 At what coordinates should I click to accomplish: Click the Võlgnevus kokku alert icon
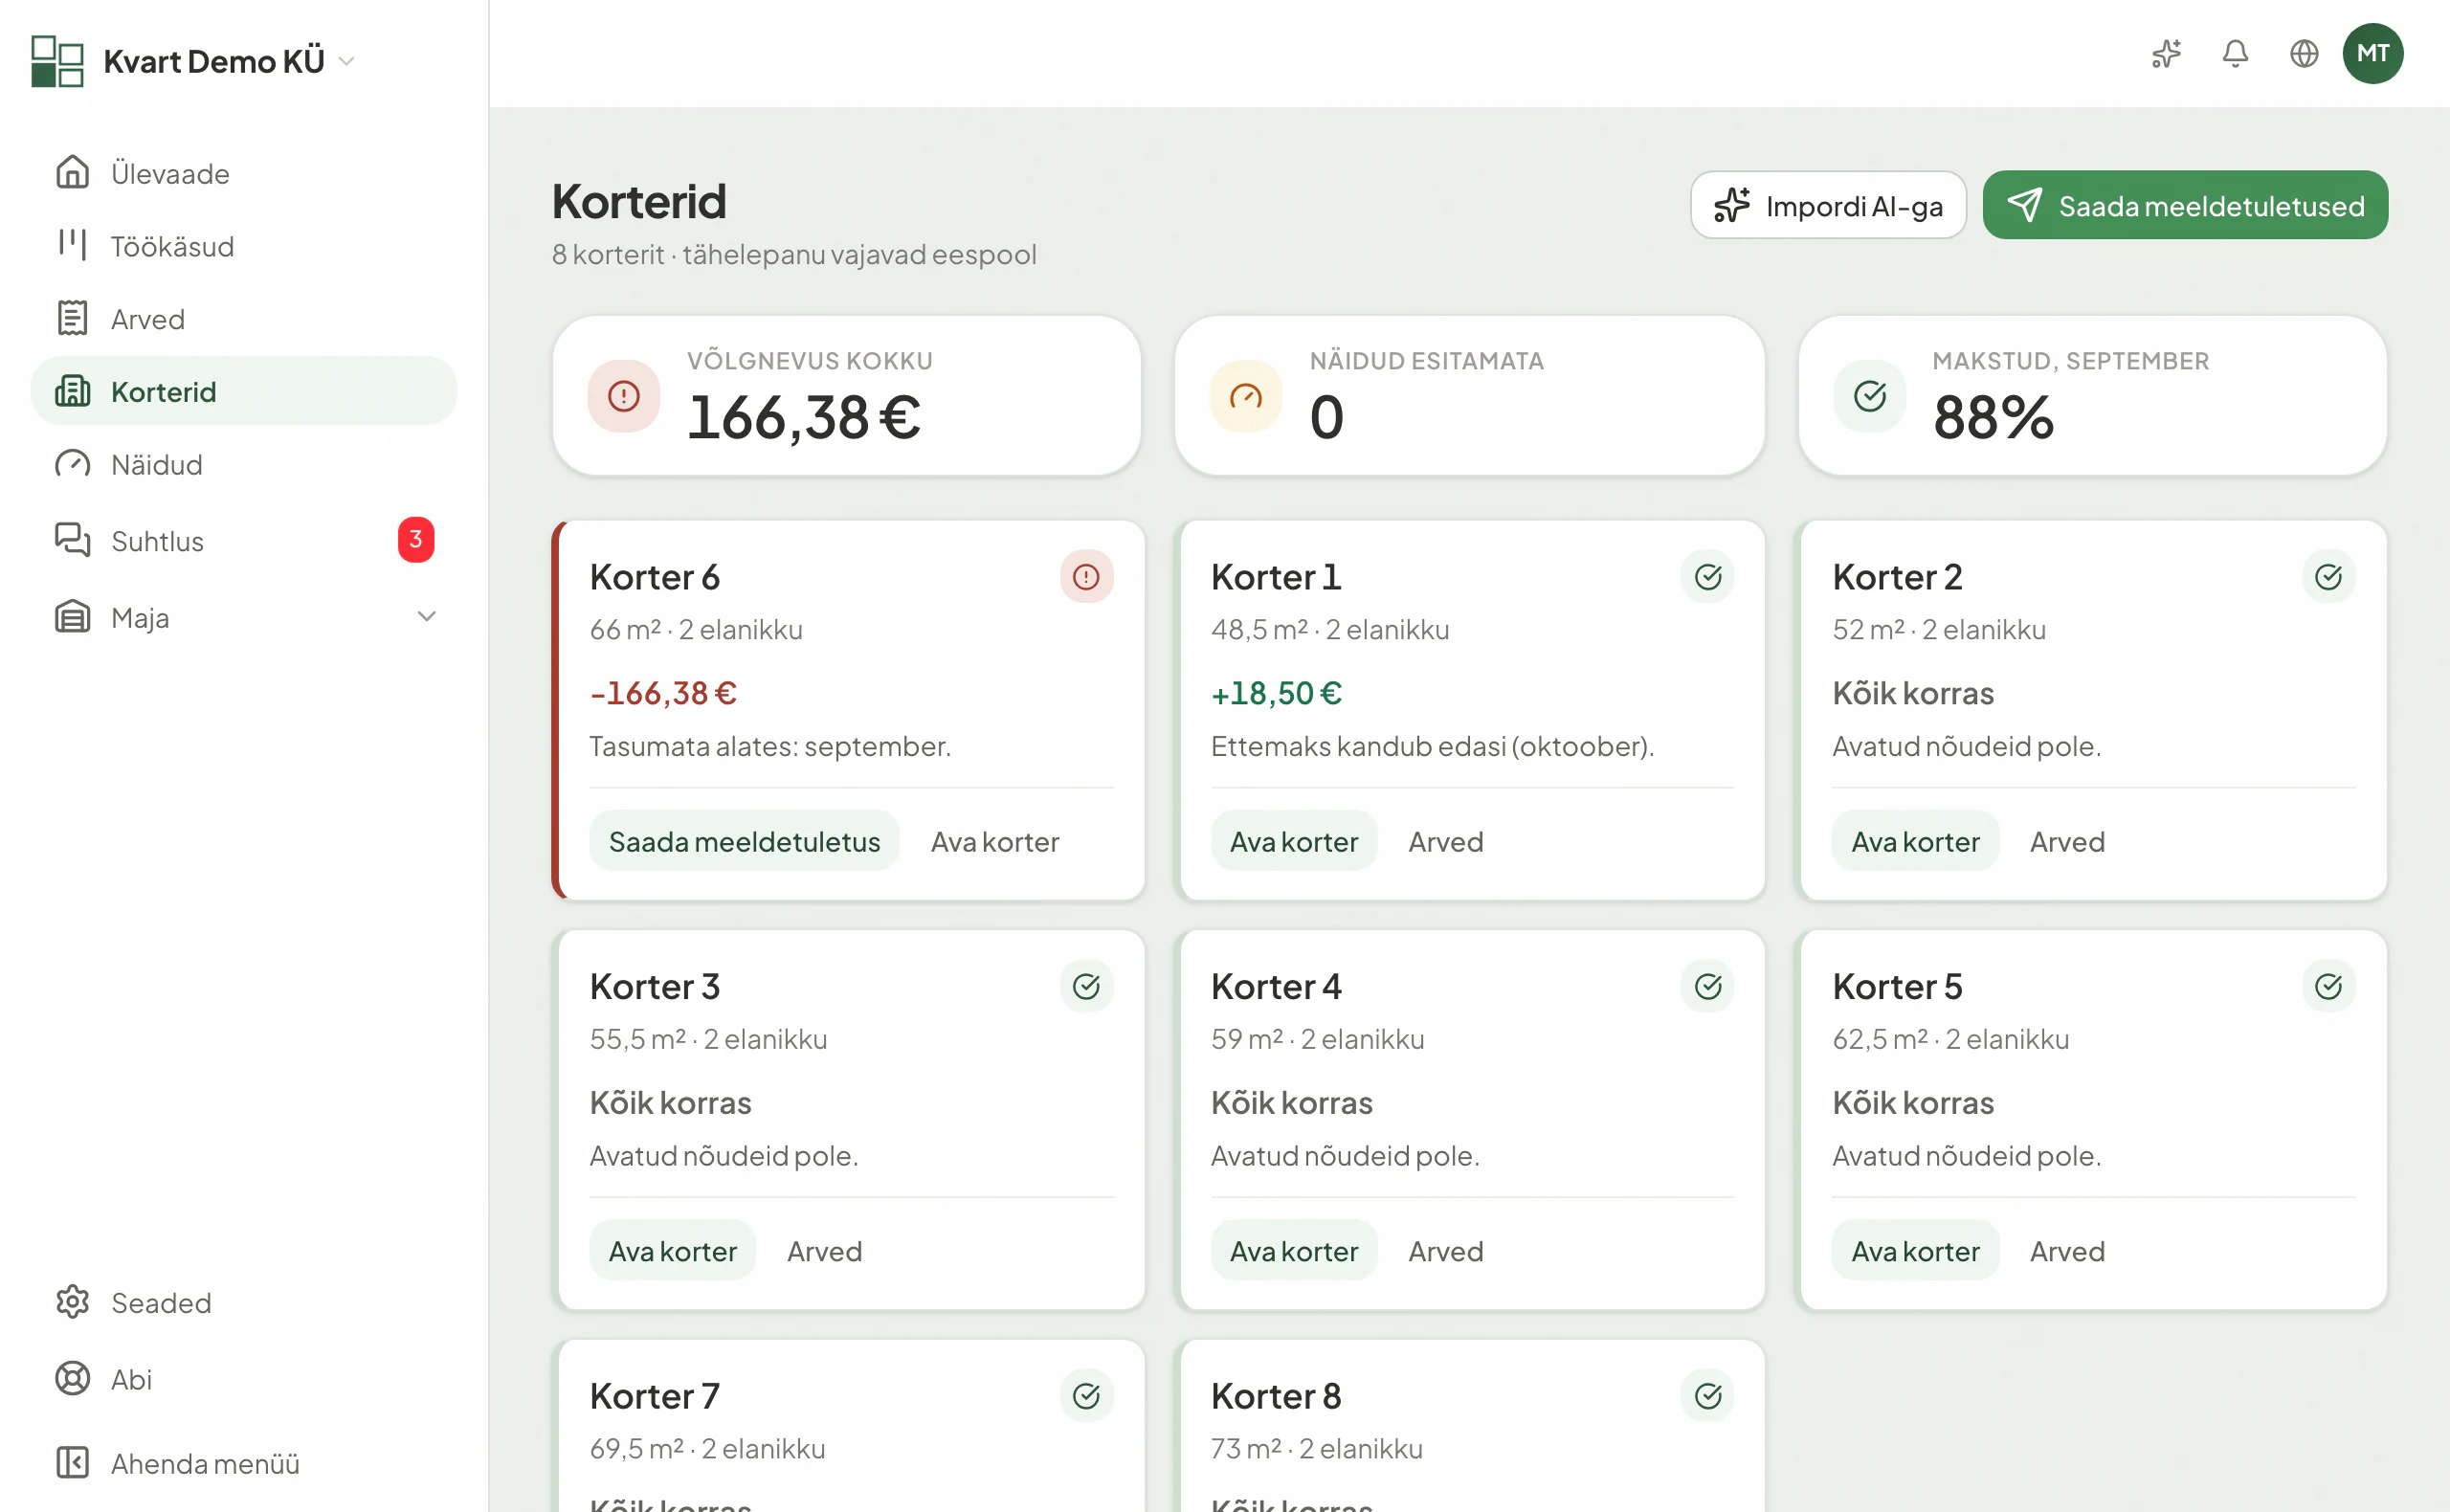click(624, 396)
